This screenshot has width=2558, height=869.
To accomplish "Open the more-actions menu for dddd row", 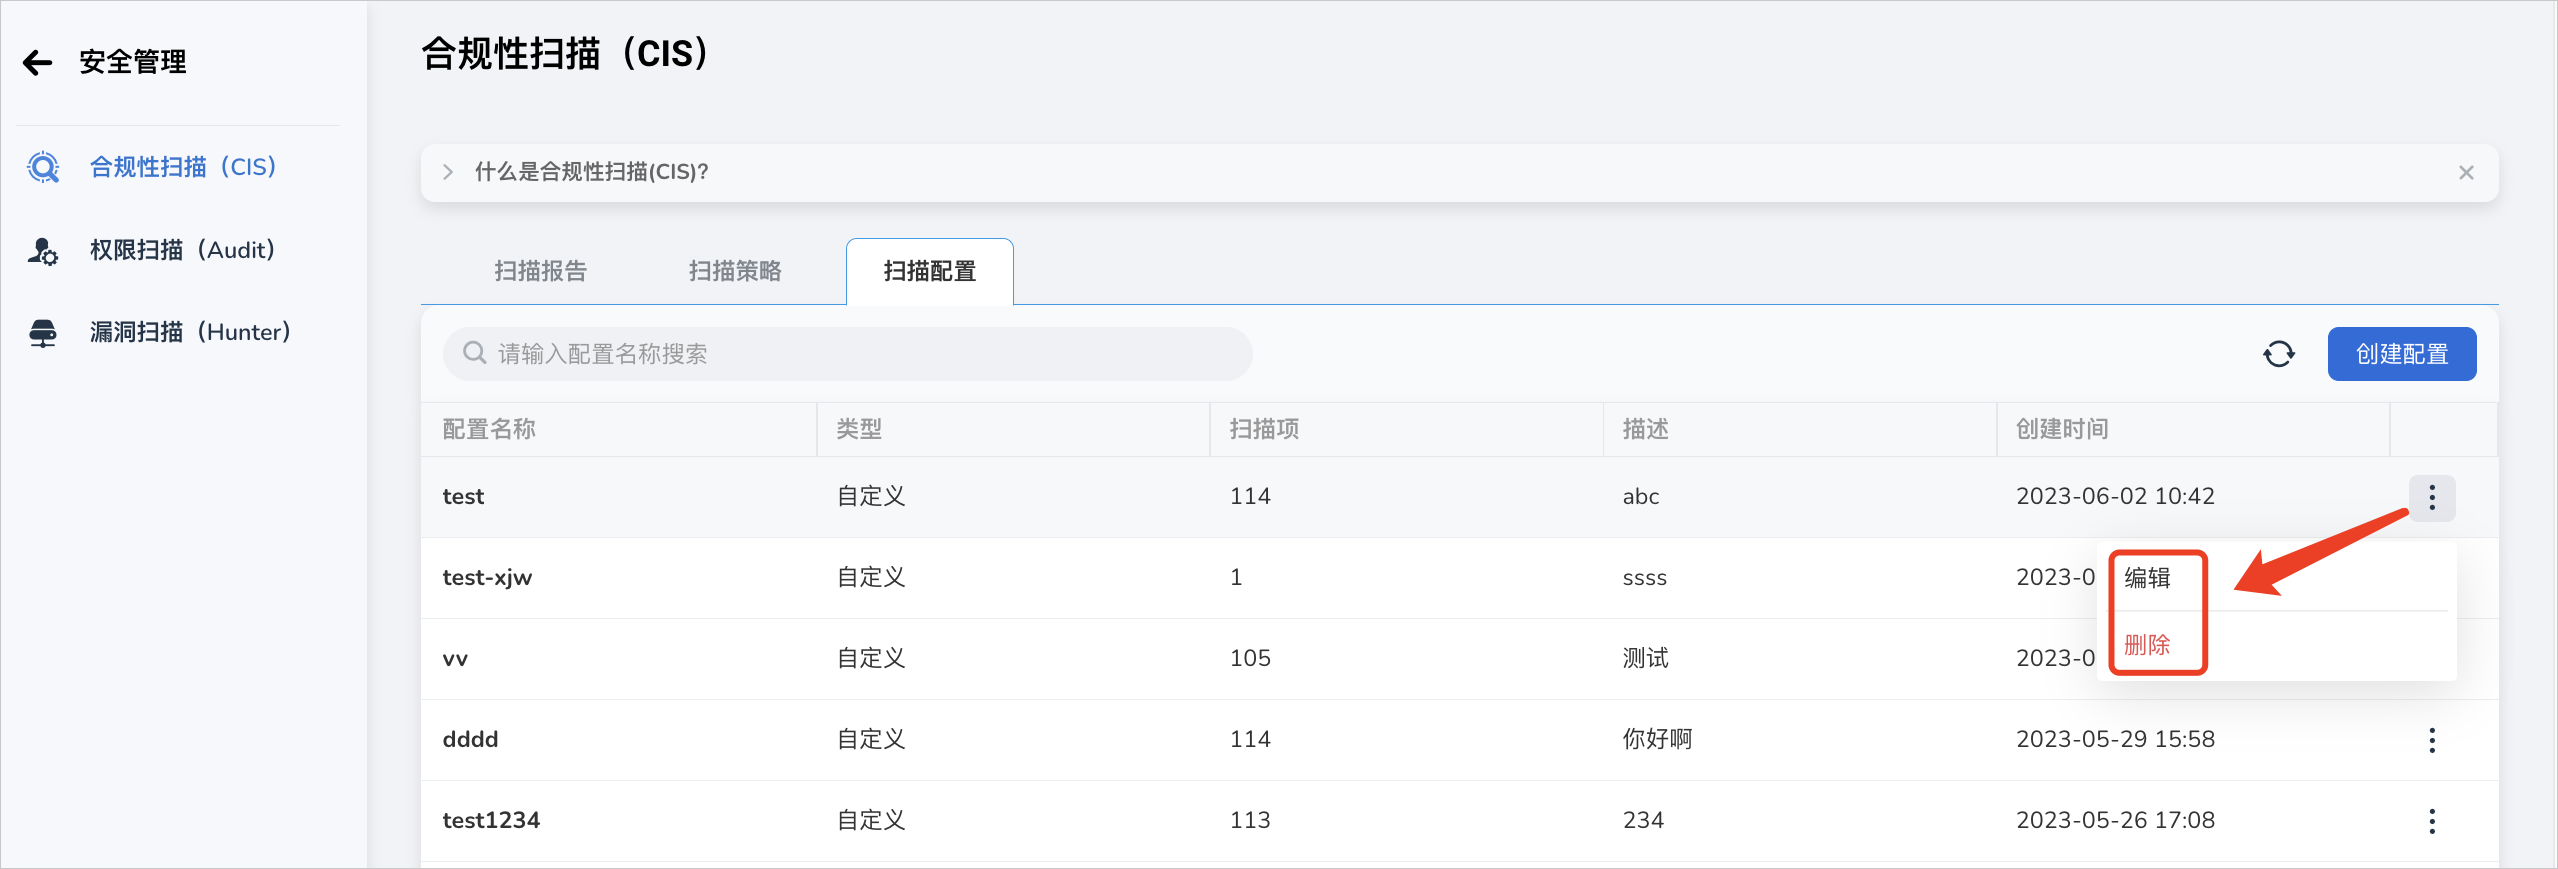I will (x=2432, y=740).
